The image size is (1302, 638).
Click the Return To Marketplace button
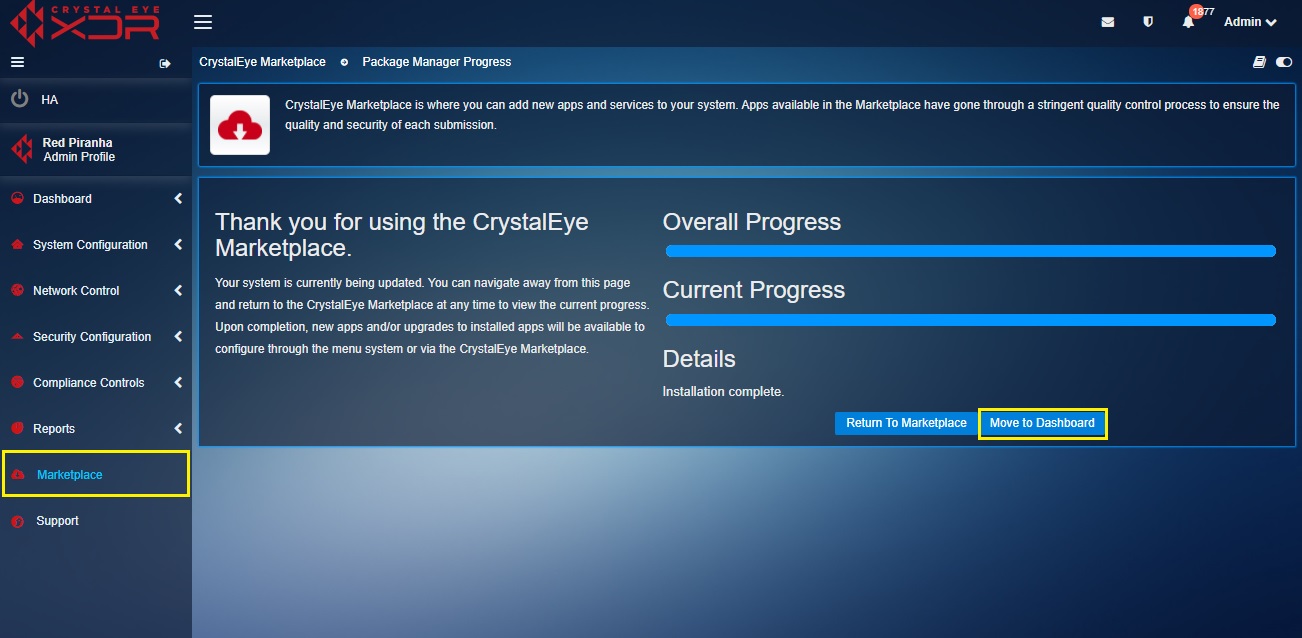[906, 423]
